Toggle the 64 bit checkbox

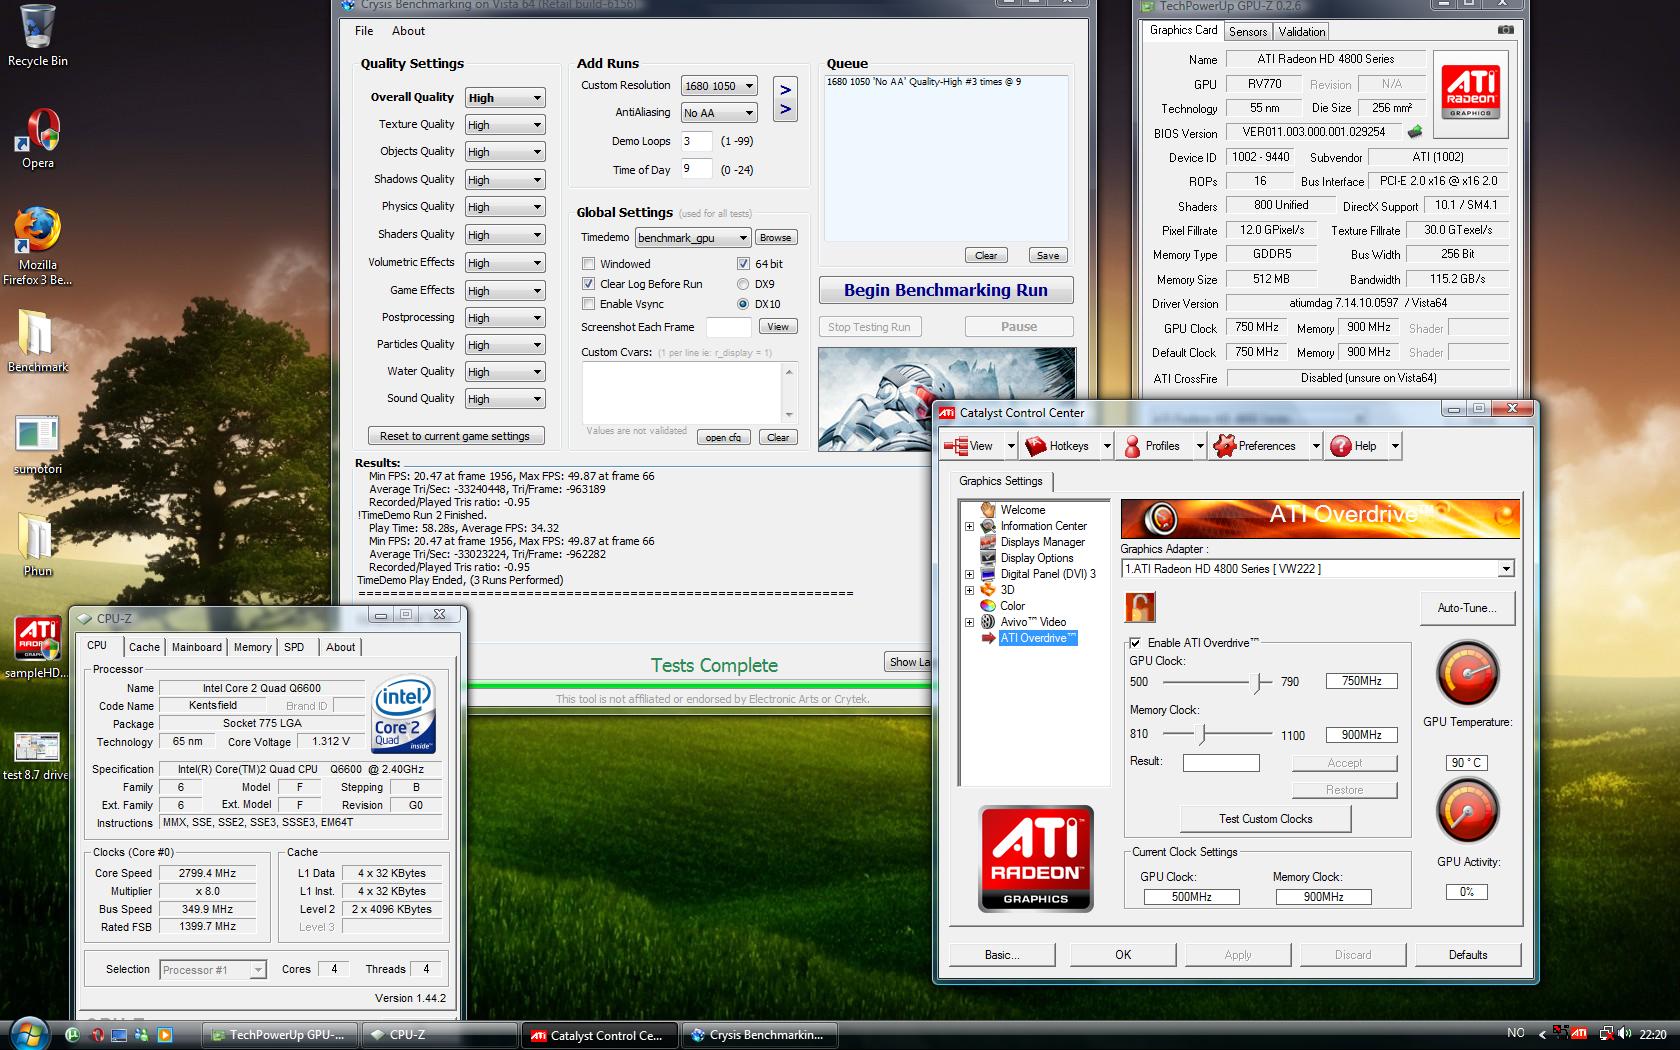click(x=743, y=264)
